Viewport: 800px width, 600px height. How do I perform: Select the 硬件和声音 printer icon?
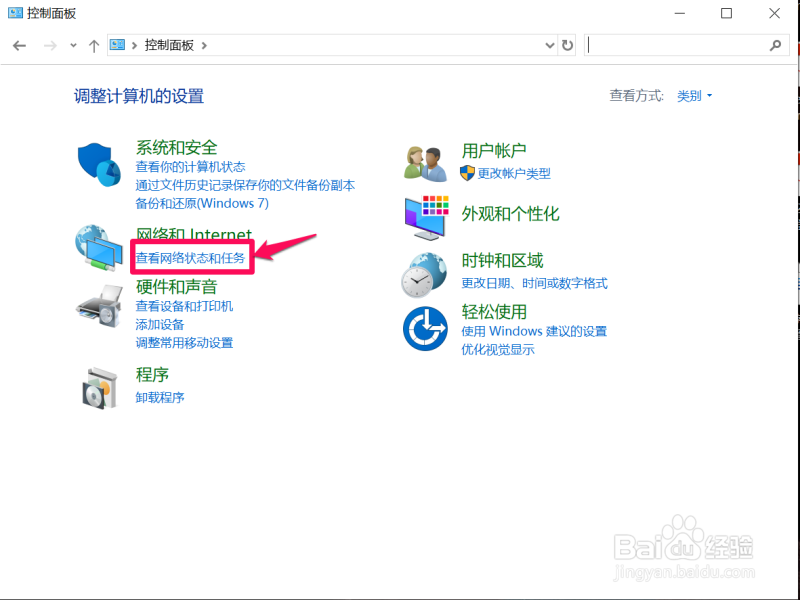(98, 307)
